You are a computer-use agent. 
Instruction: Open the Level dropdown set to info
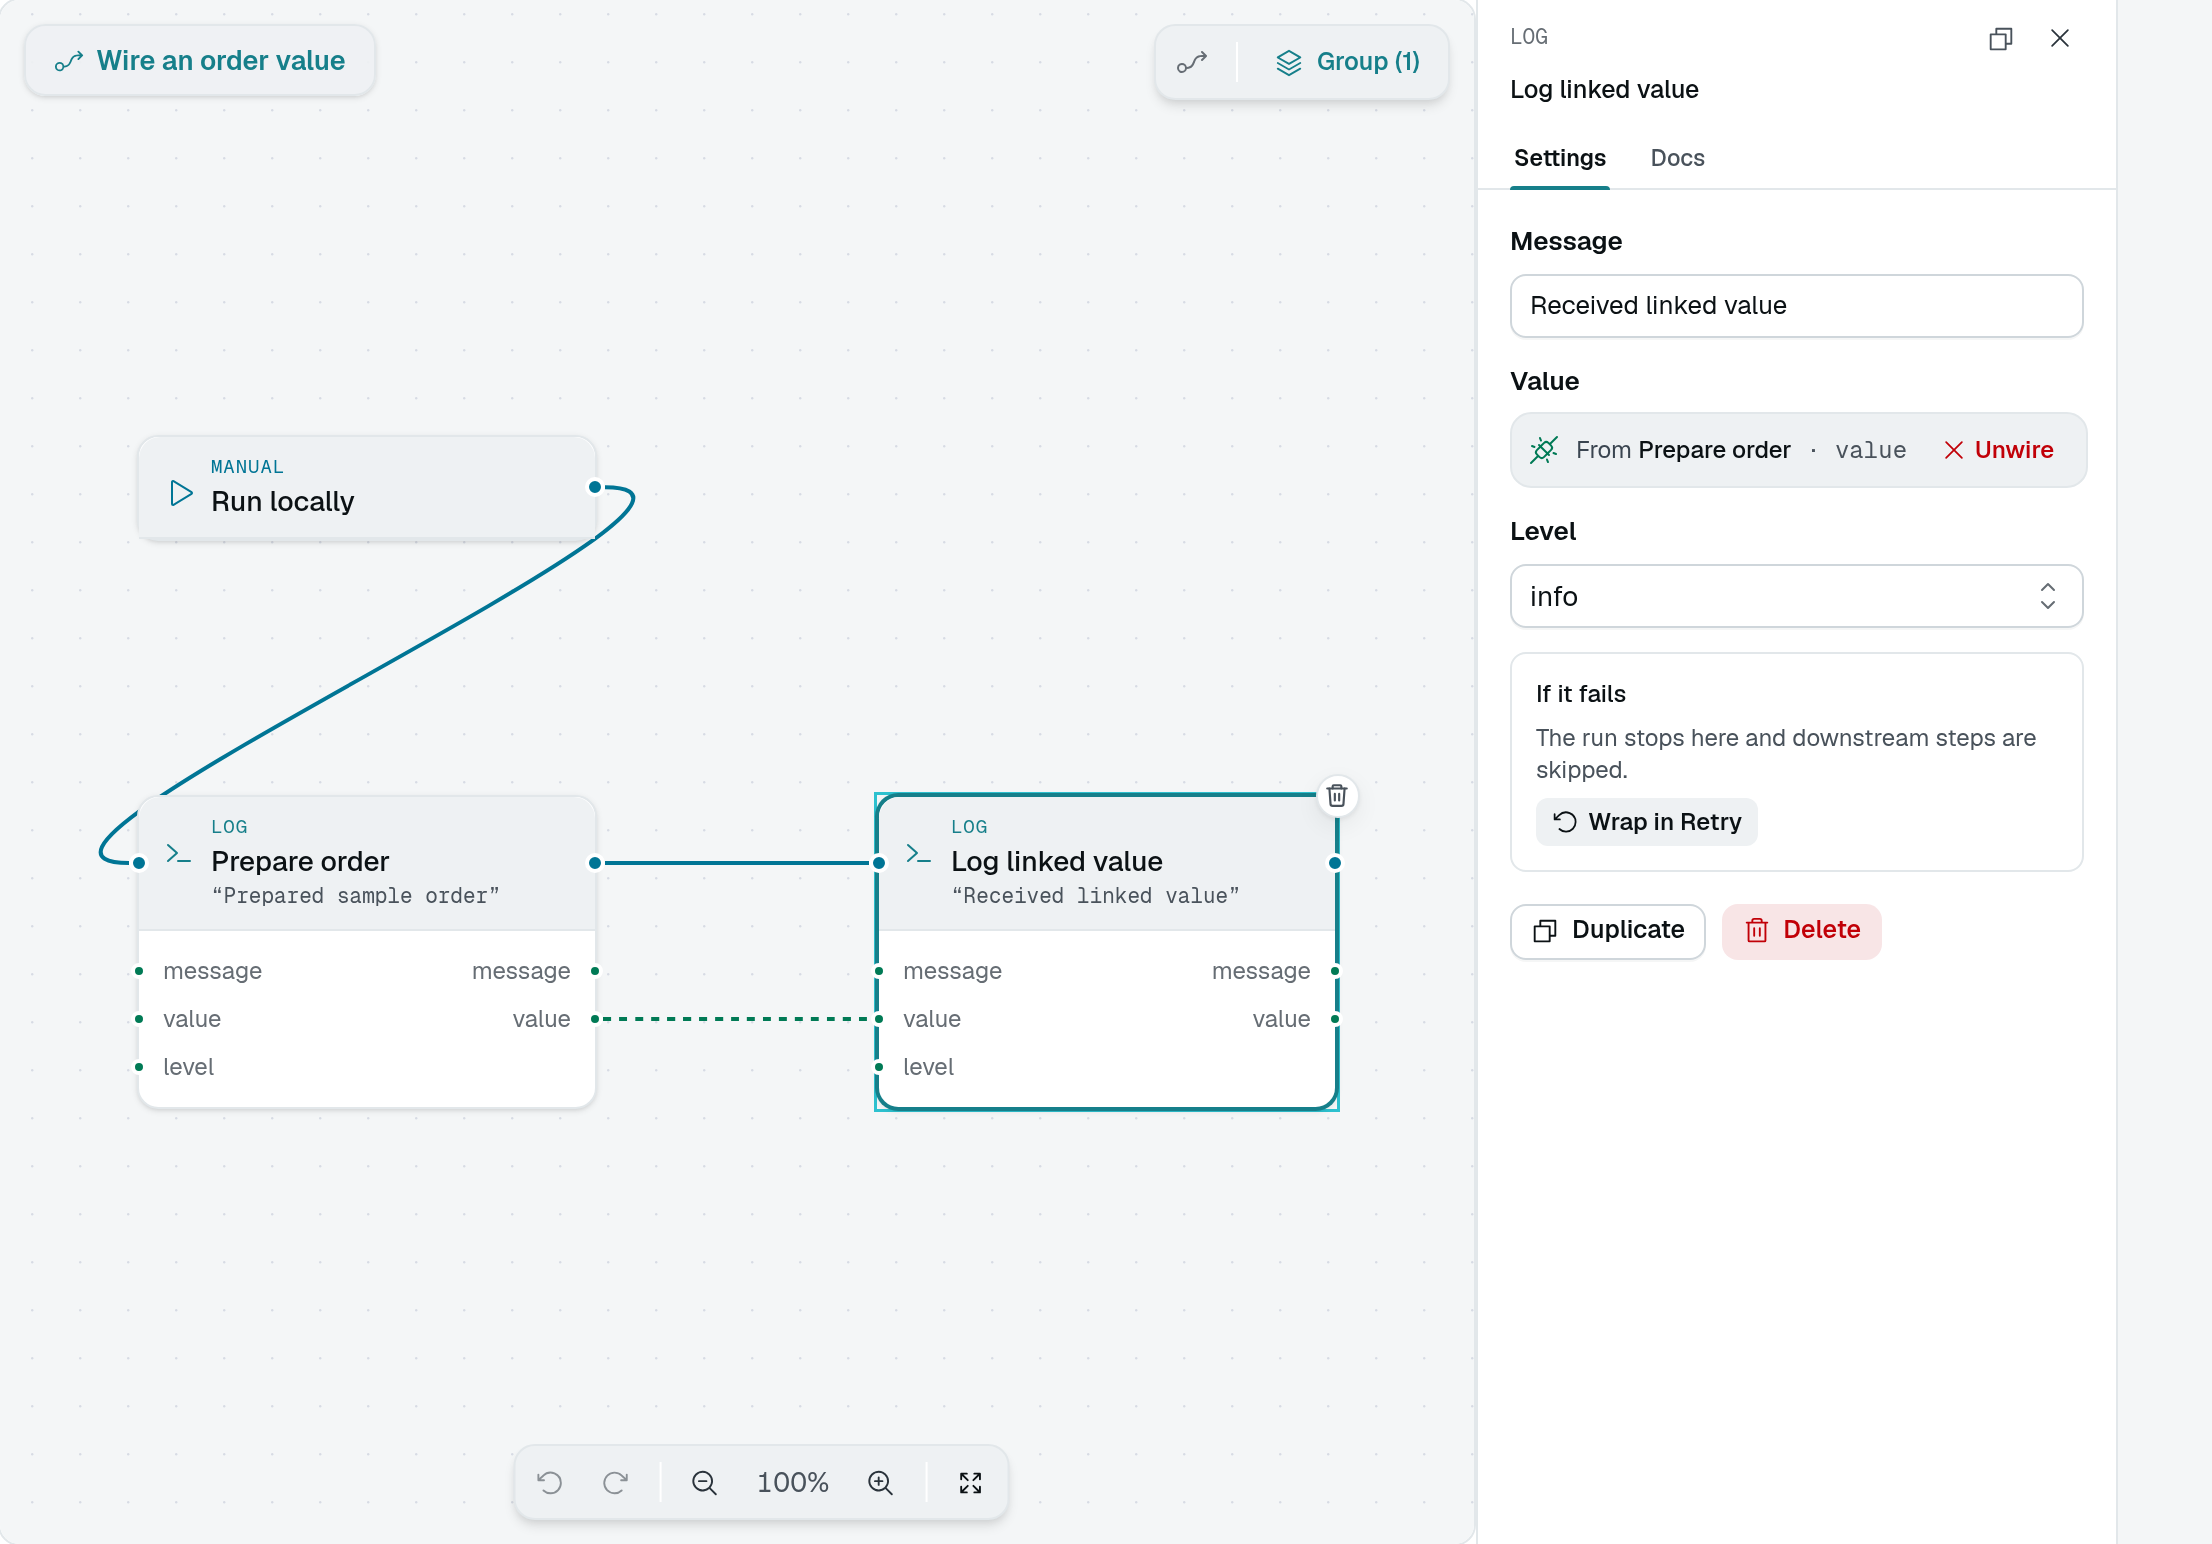click(1796, 596)
